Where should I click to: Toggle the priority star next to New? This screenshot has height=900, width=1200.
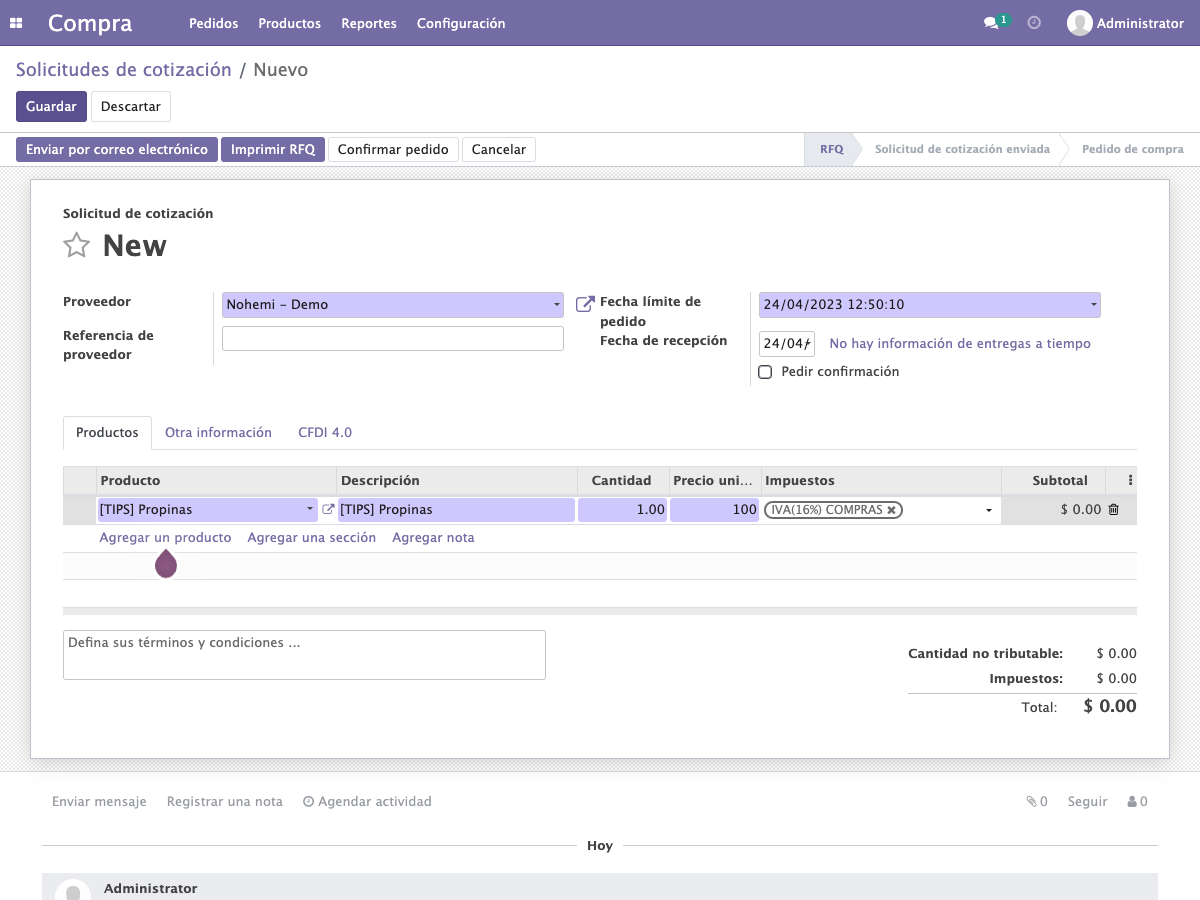pos(77,245)
